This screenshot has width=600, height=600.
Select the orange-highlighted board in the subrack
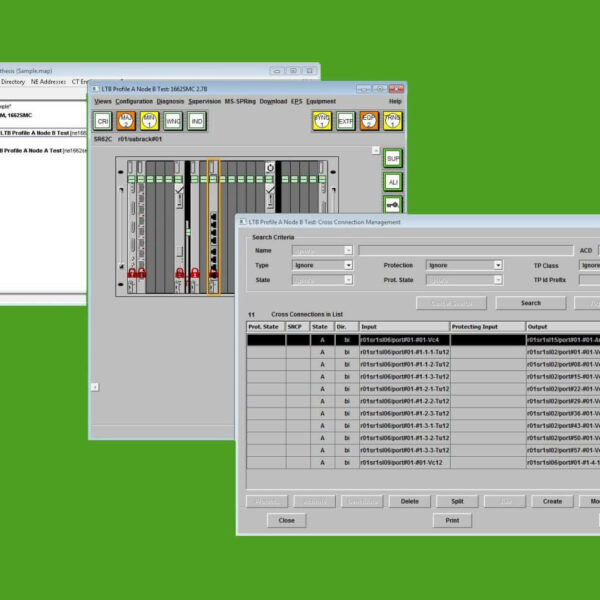(214, 227)
